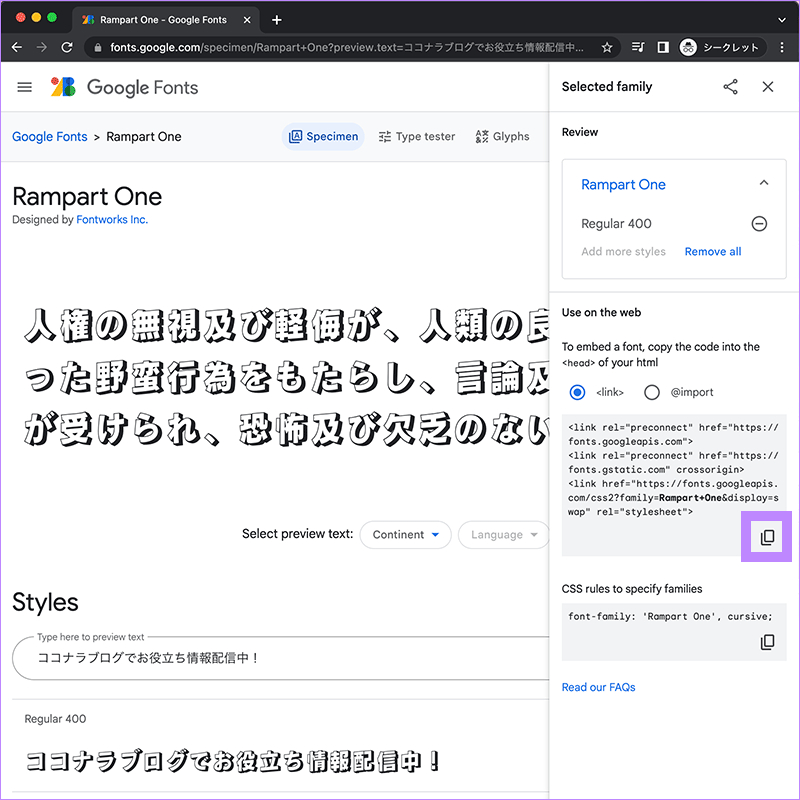This screenshot has height=800, width=800.
Task: Open a new browser tab
Action: click(277, 20)
